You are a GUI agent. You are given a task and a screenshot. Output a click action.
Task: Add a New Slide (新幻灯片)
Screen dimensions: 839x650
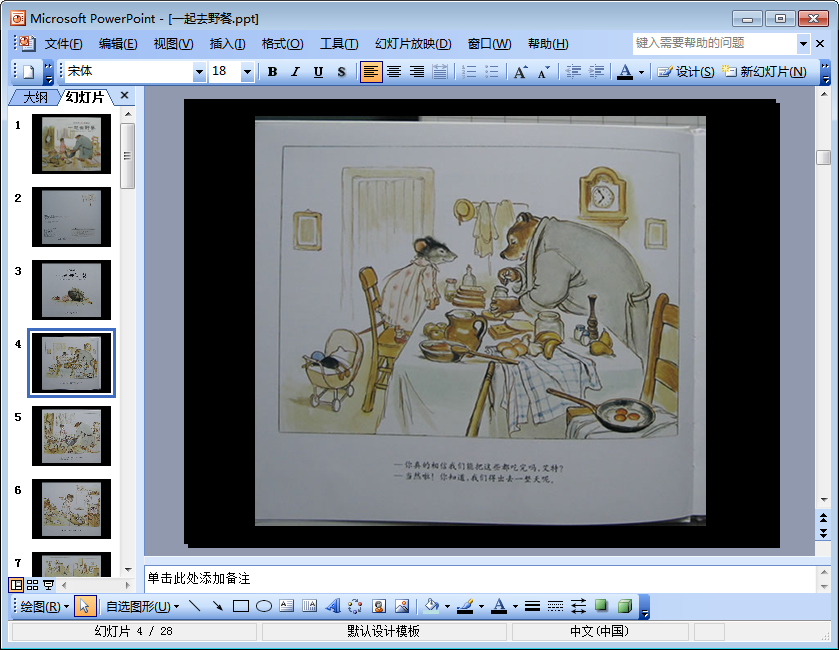(764, 72)
